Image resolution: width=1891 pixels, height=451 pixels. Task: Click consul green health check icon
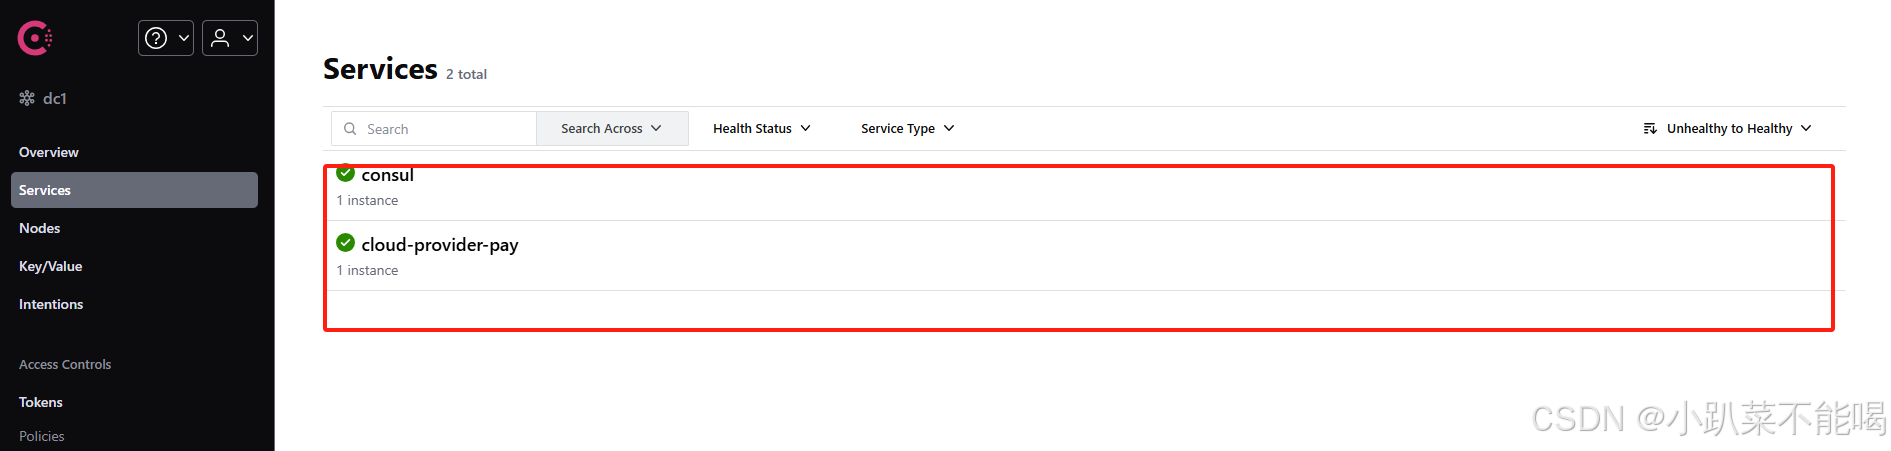346,173
